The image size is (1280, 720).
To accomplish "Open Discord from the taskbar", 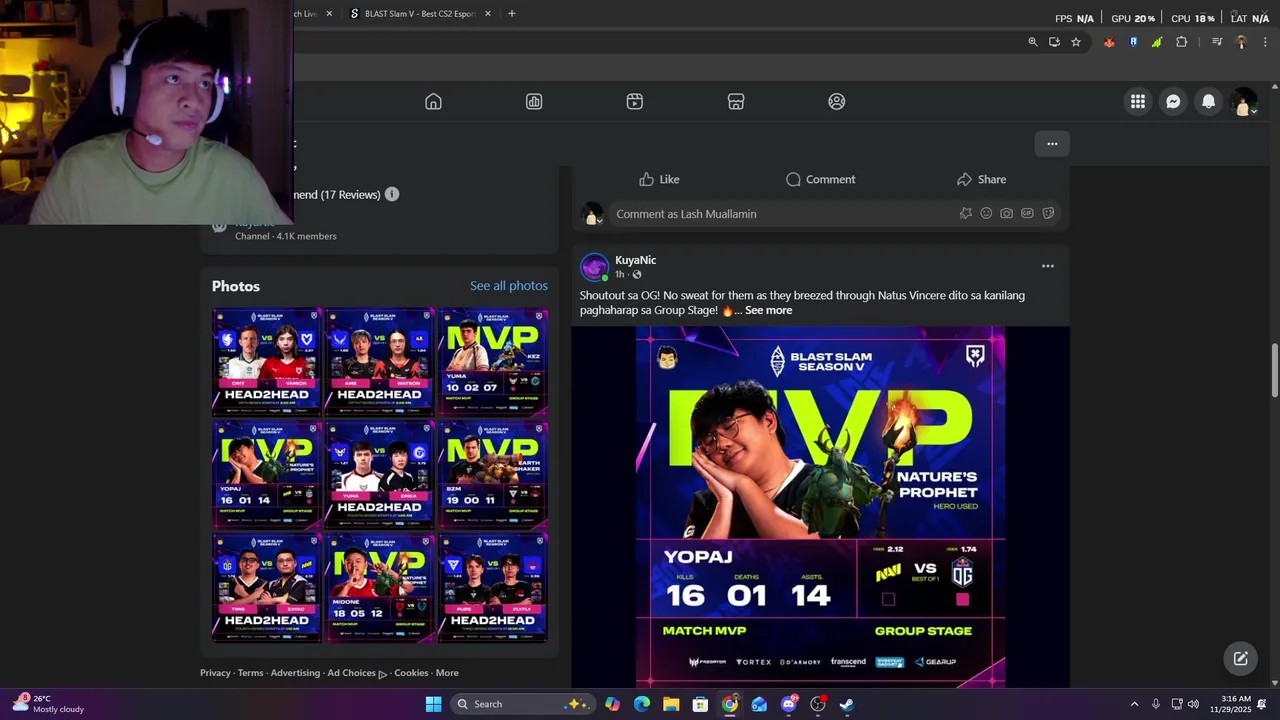I will tap(789, 704).
